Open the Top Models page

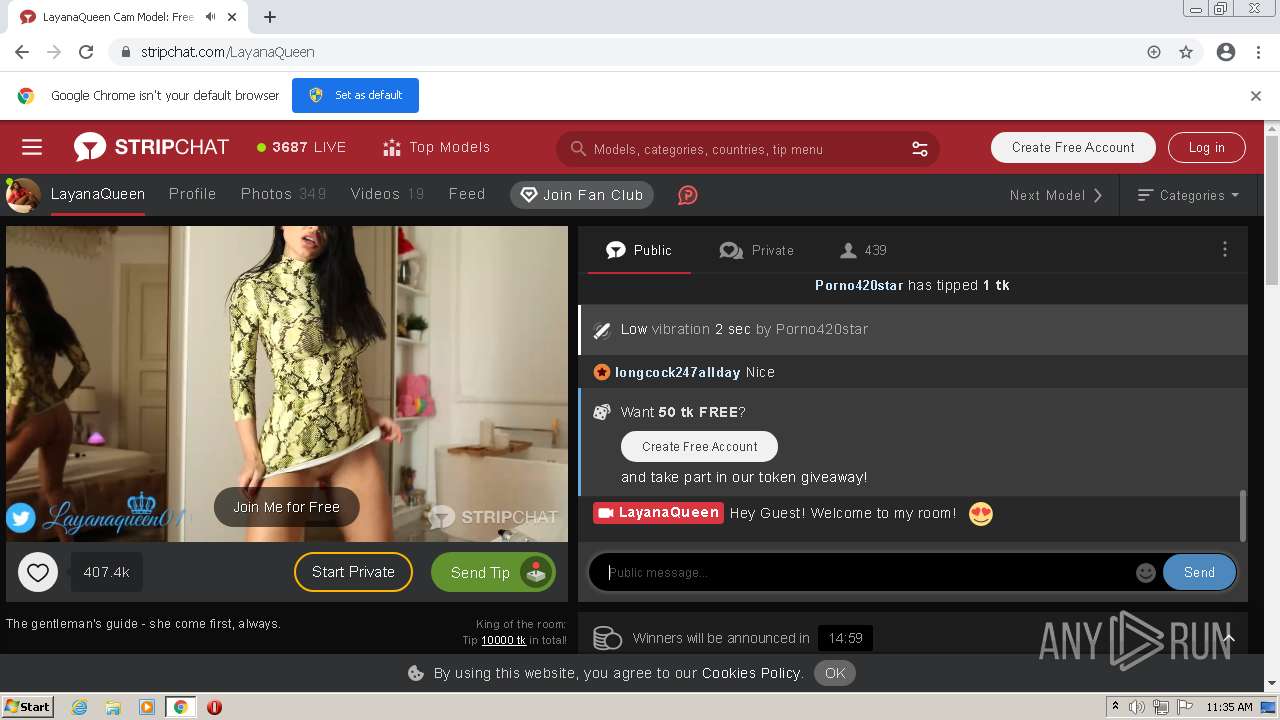(436, 147)
